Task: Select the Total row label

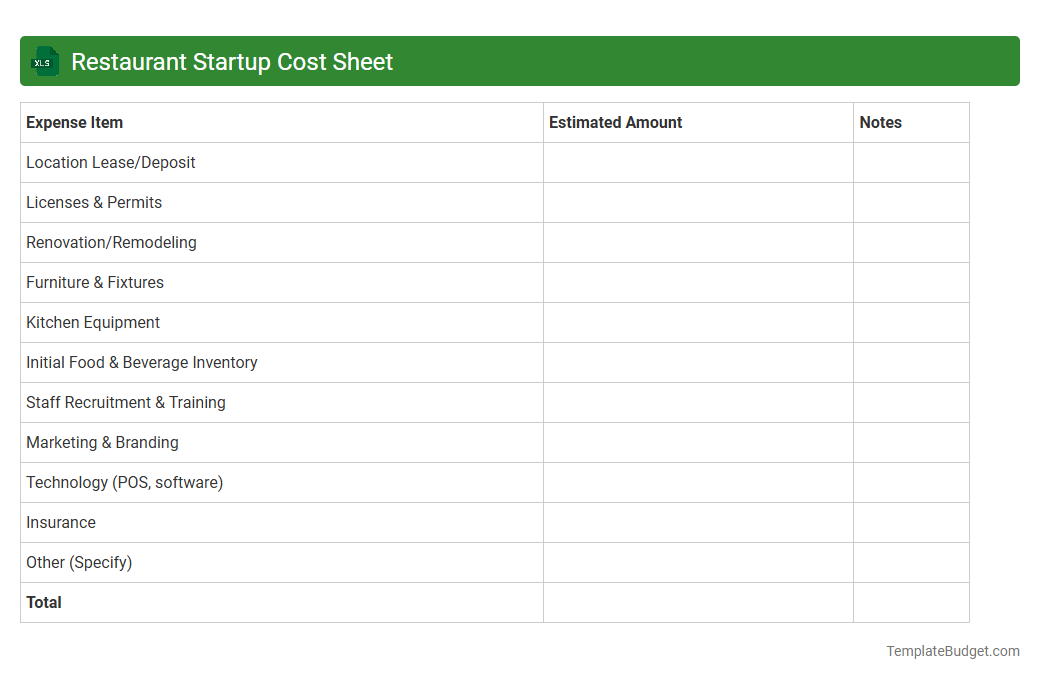Action: tap(44, 602)
